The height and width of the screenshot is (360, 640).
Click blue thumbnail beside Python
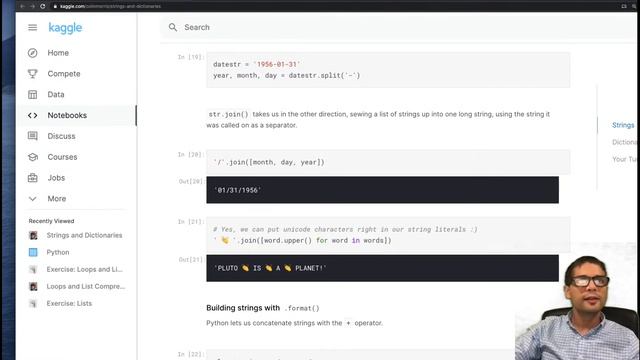click(x=33, y=252)
